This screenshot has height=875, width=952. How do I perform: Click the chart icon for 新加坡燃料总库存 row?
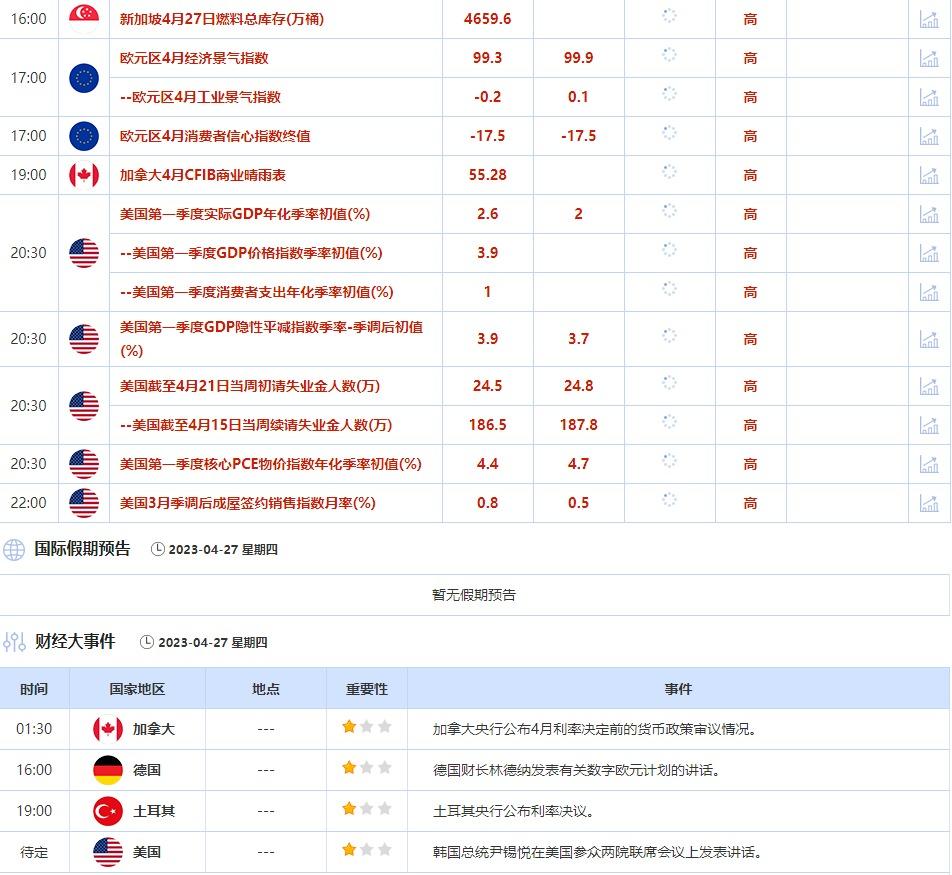(932, 17)
